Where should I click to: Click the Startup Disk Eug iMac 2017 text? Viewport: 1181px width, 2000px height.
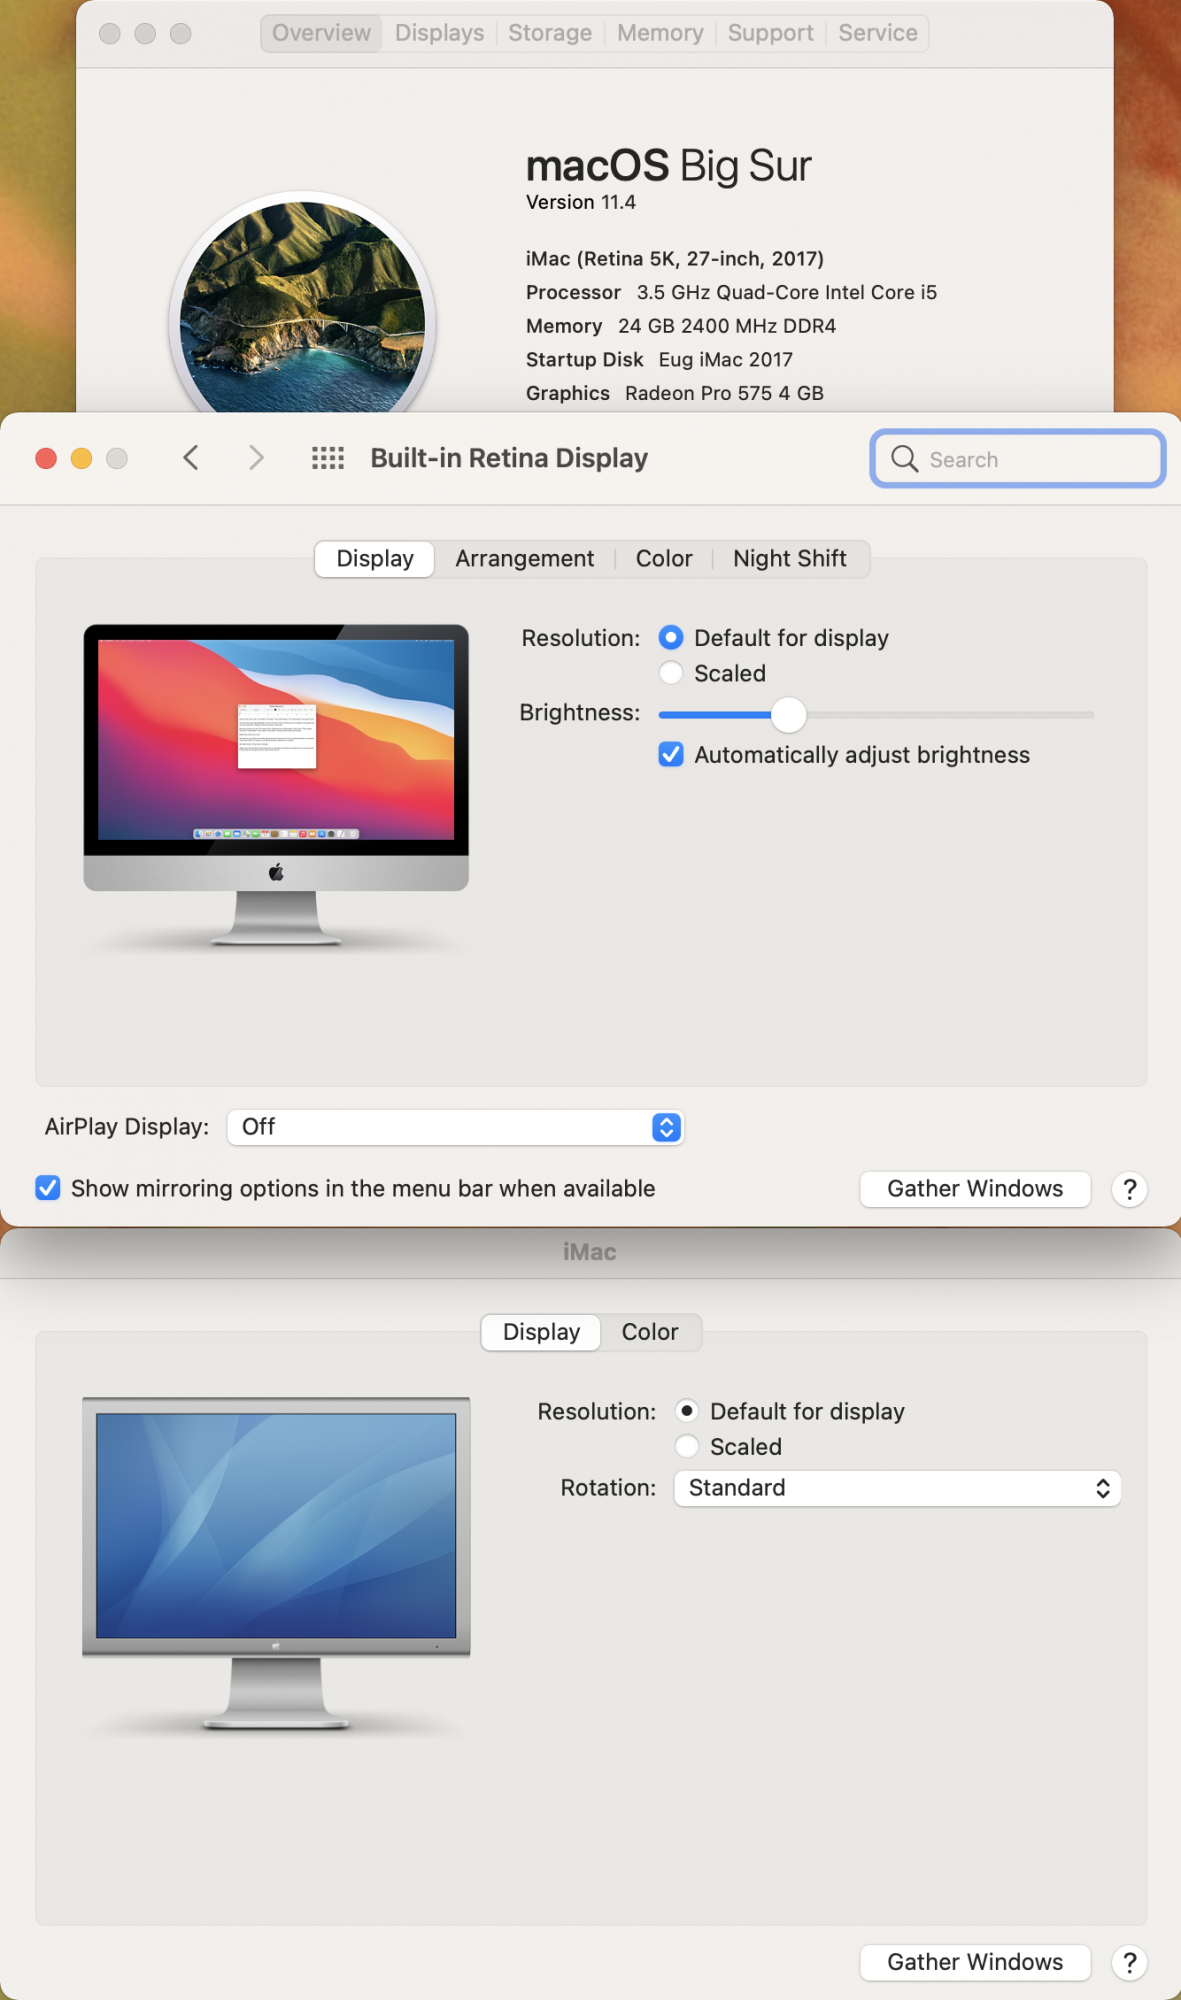(659, 360)
